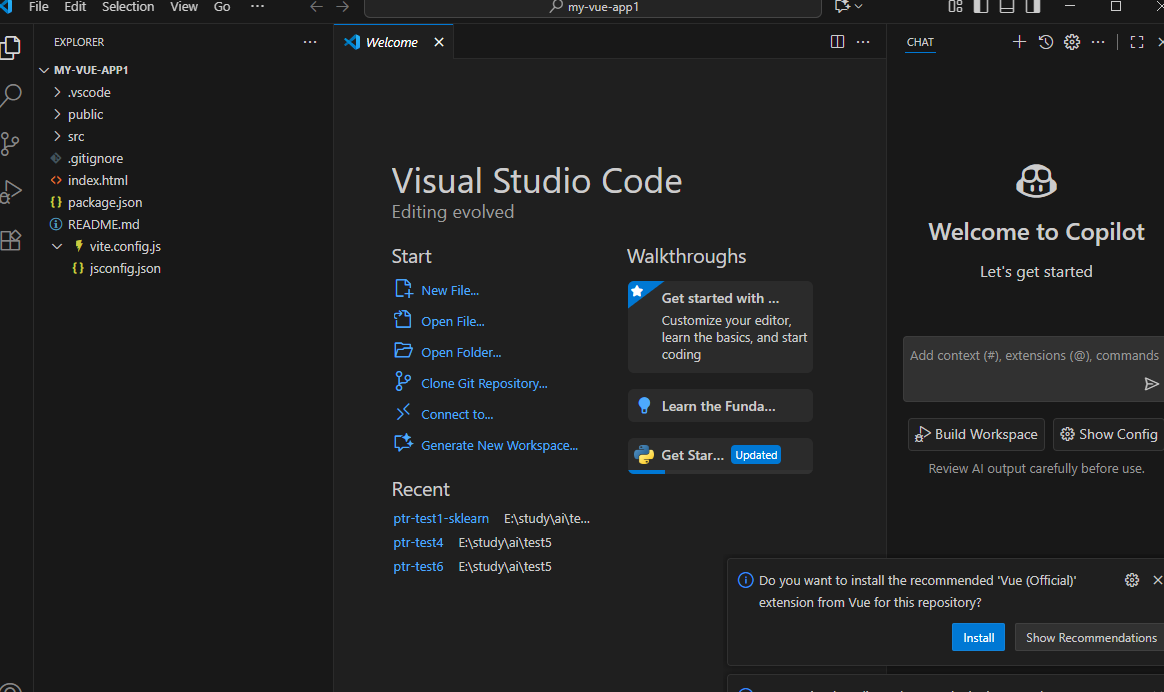Dismiss the Vue extension notification
The width and height of the screenshot is (1164, 692).
pos(1157,580)
